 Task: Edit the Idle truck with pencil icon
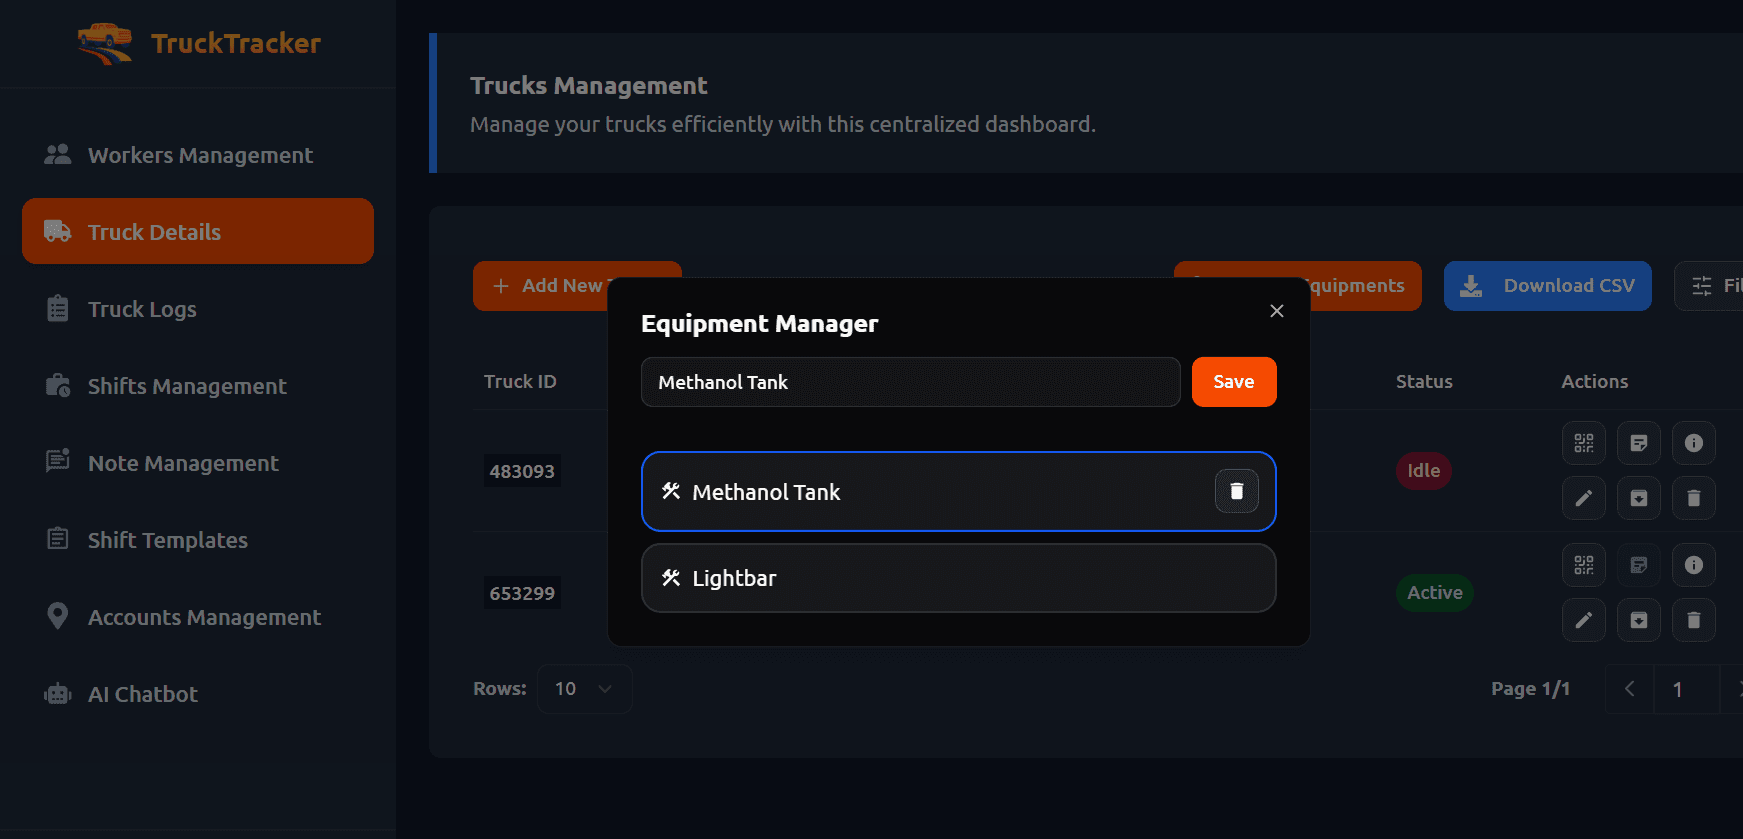click(x=1583, y=498)
